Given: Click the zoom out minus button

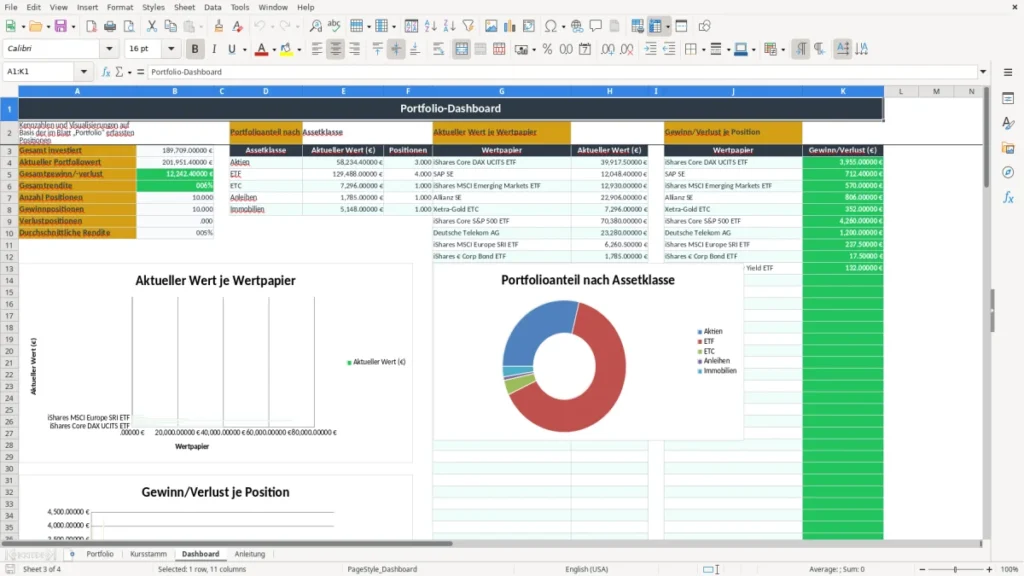Looking at the screenshot, I should click(x=922, y=569).
